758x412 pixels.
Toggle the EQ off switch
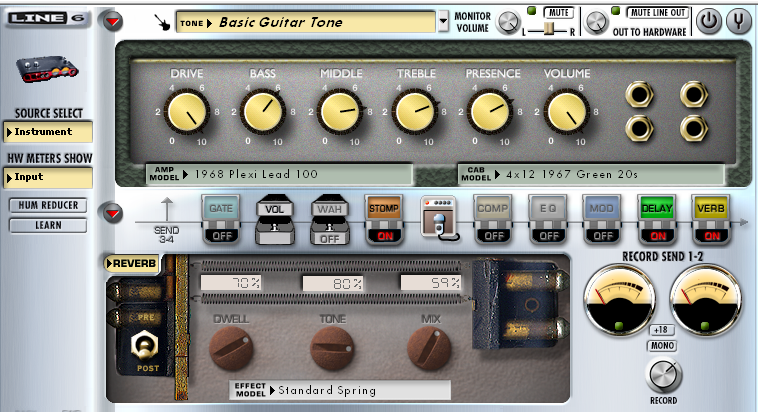[548, 235]
